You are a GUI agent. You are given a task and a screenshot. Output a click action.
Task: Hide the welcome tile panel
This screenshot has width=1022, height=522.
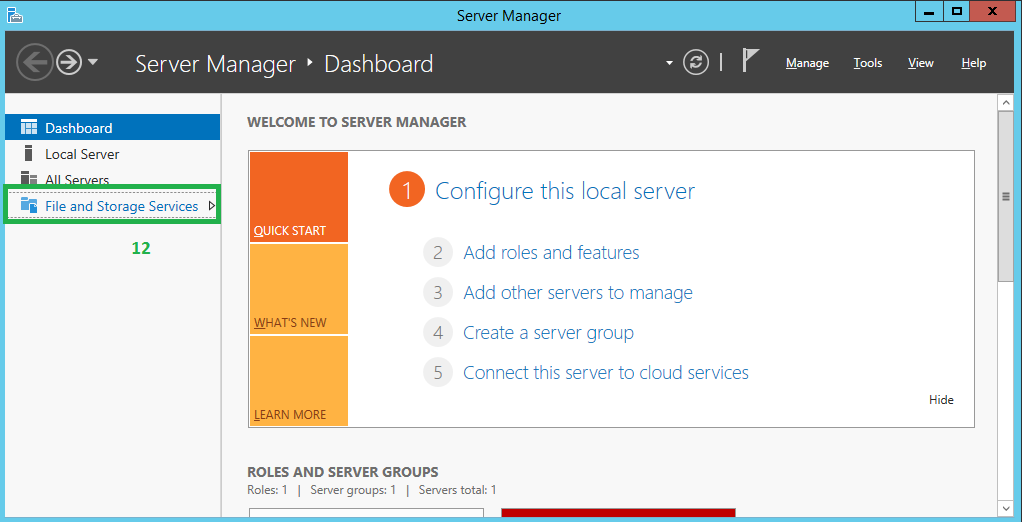coord(941,400)
